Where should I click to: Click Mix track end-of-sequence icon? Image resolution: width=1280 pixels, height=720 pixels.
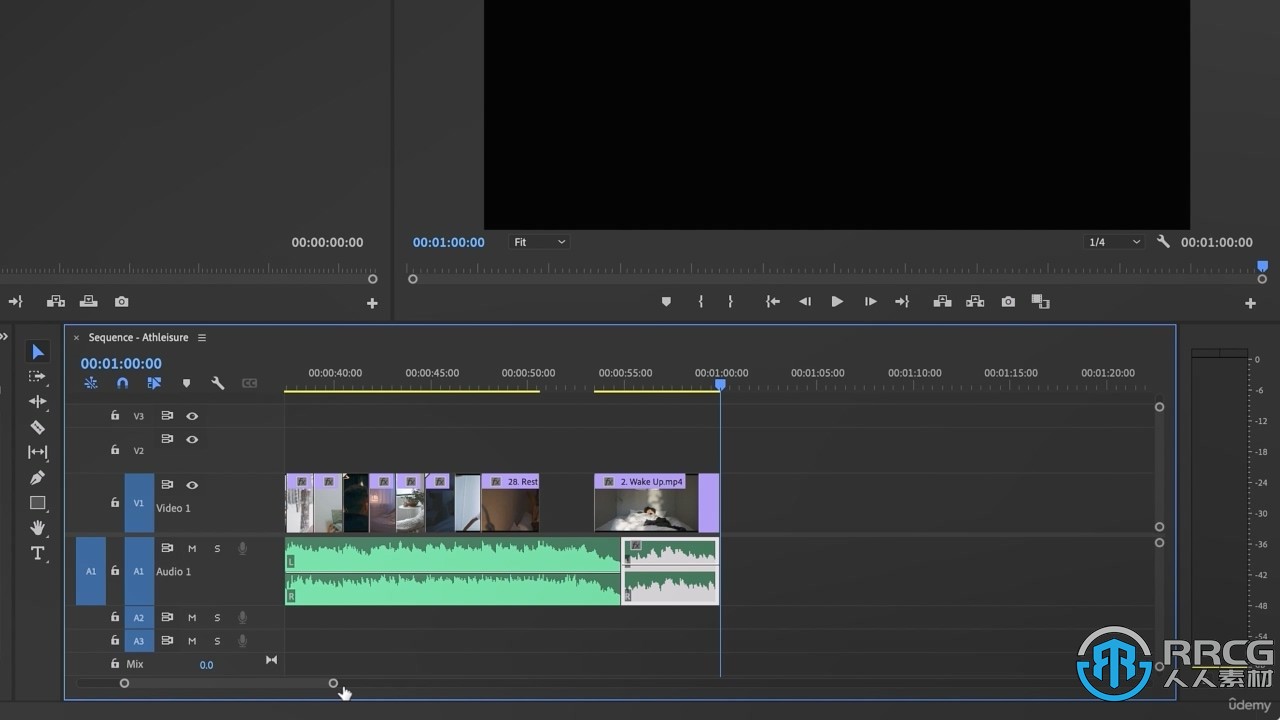click(x=271, y=660)
